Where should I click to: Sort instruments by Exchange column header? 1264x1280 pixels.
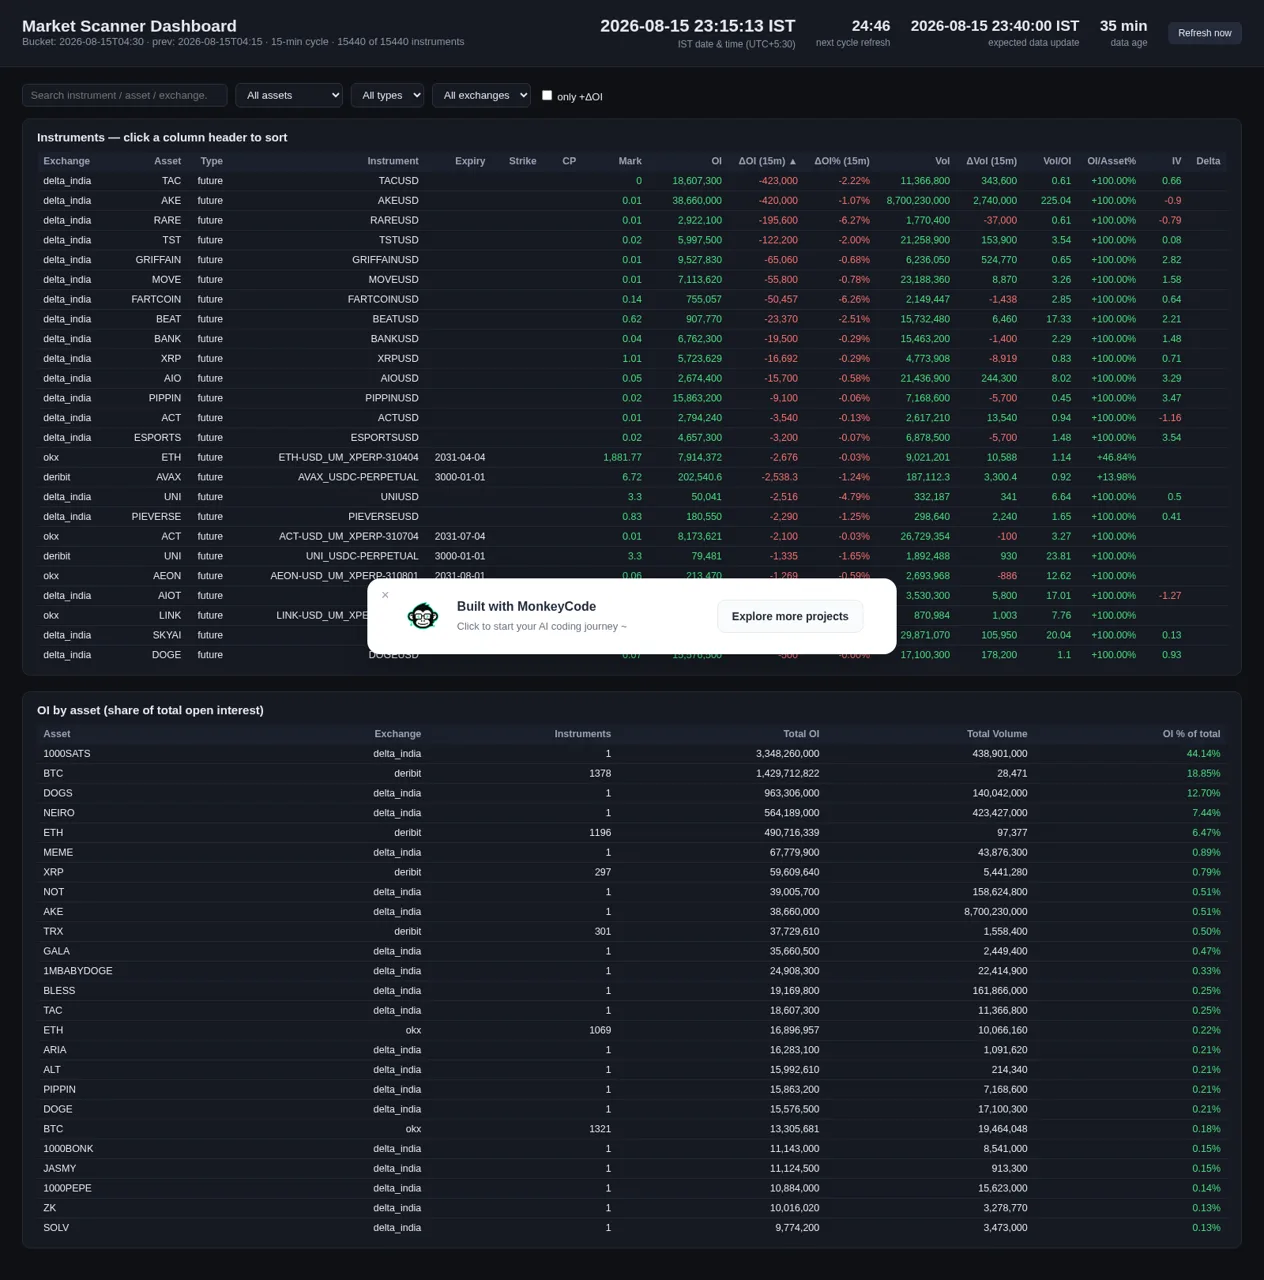point(67,161)
